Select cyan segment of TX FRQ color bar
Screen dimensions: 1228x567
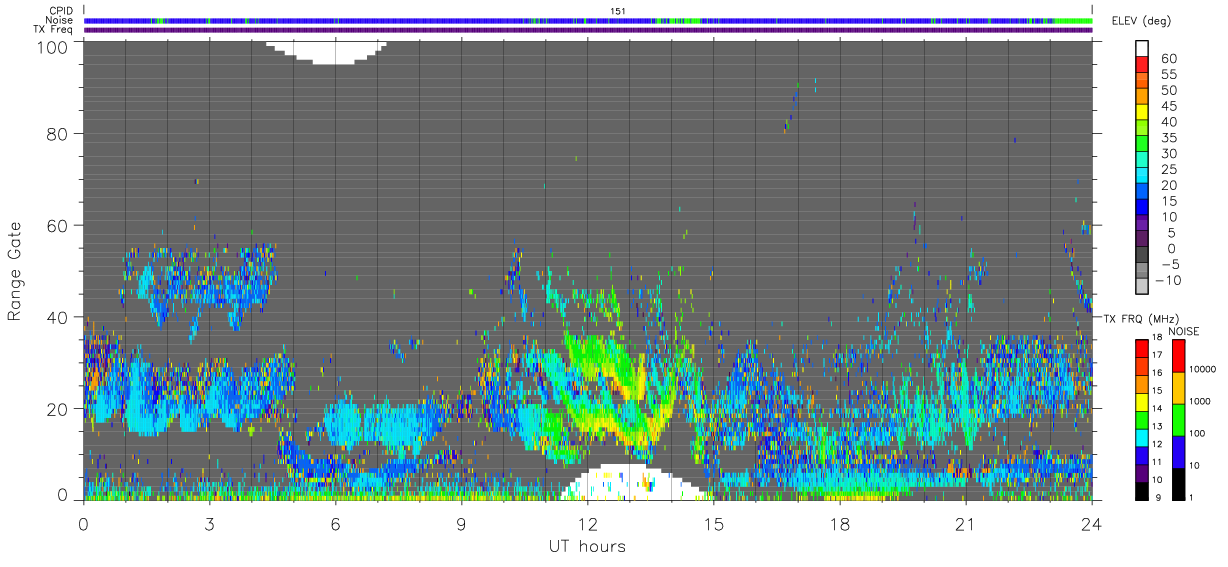(x=1142, y=436)
